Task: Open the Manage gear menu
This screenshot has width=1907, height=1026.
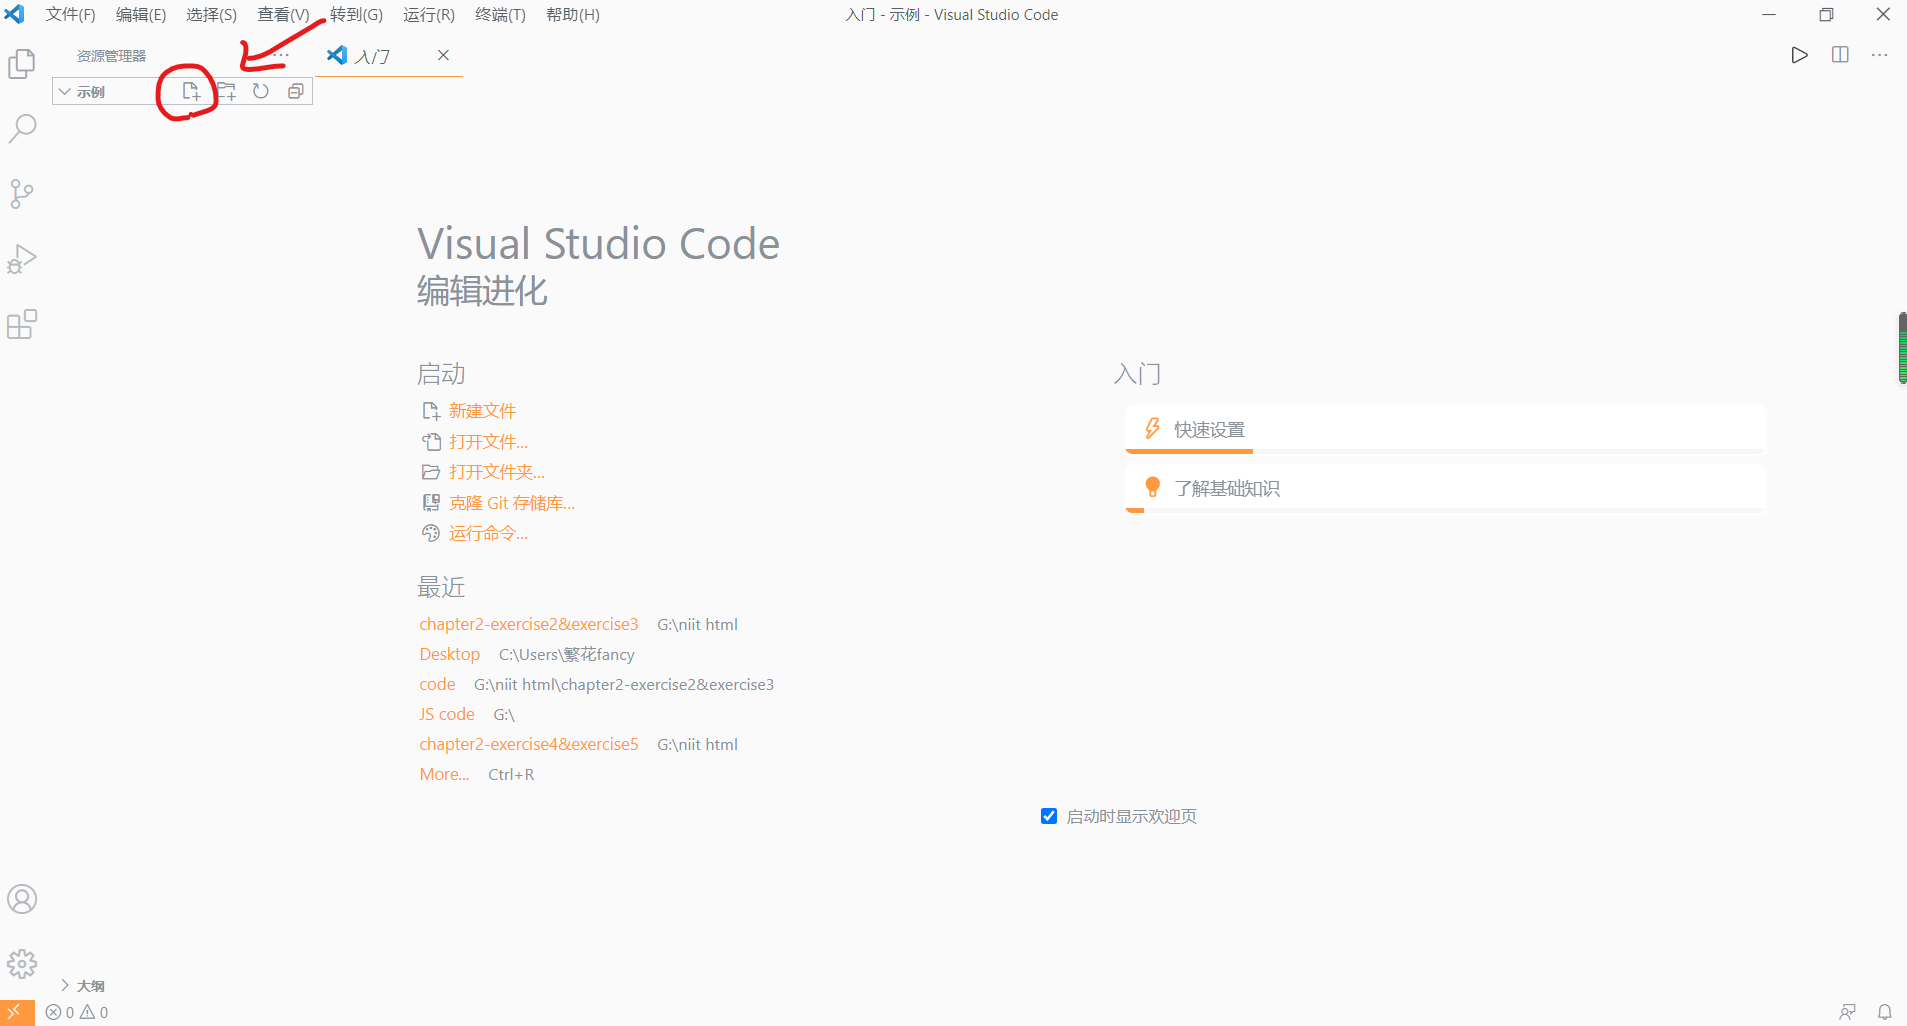Action: click(x=22, y=964)
